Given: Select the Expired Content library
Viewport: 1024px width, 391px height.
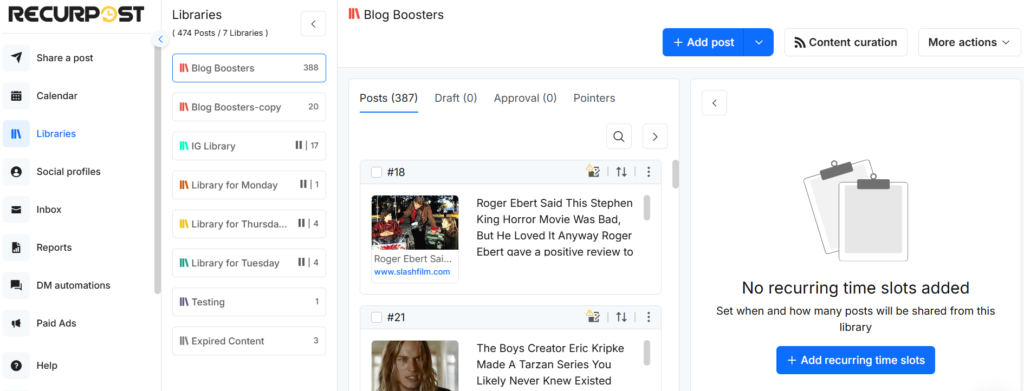Looking at the screenshot, I should click(249, 341).
